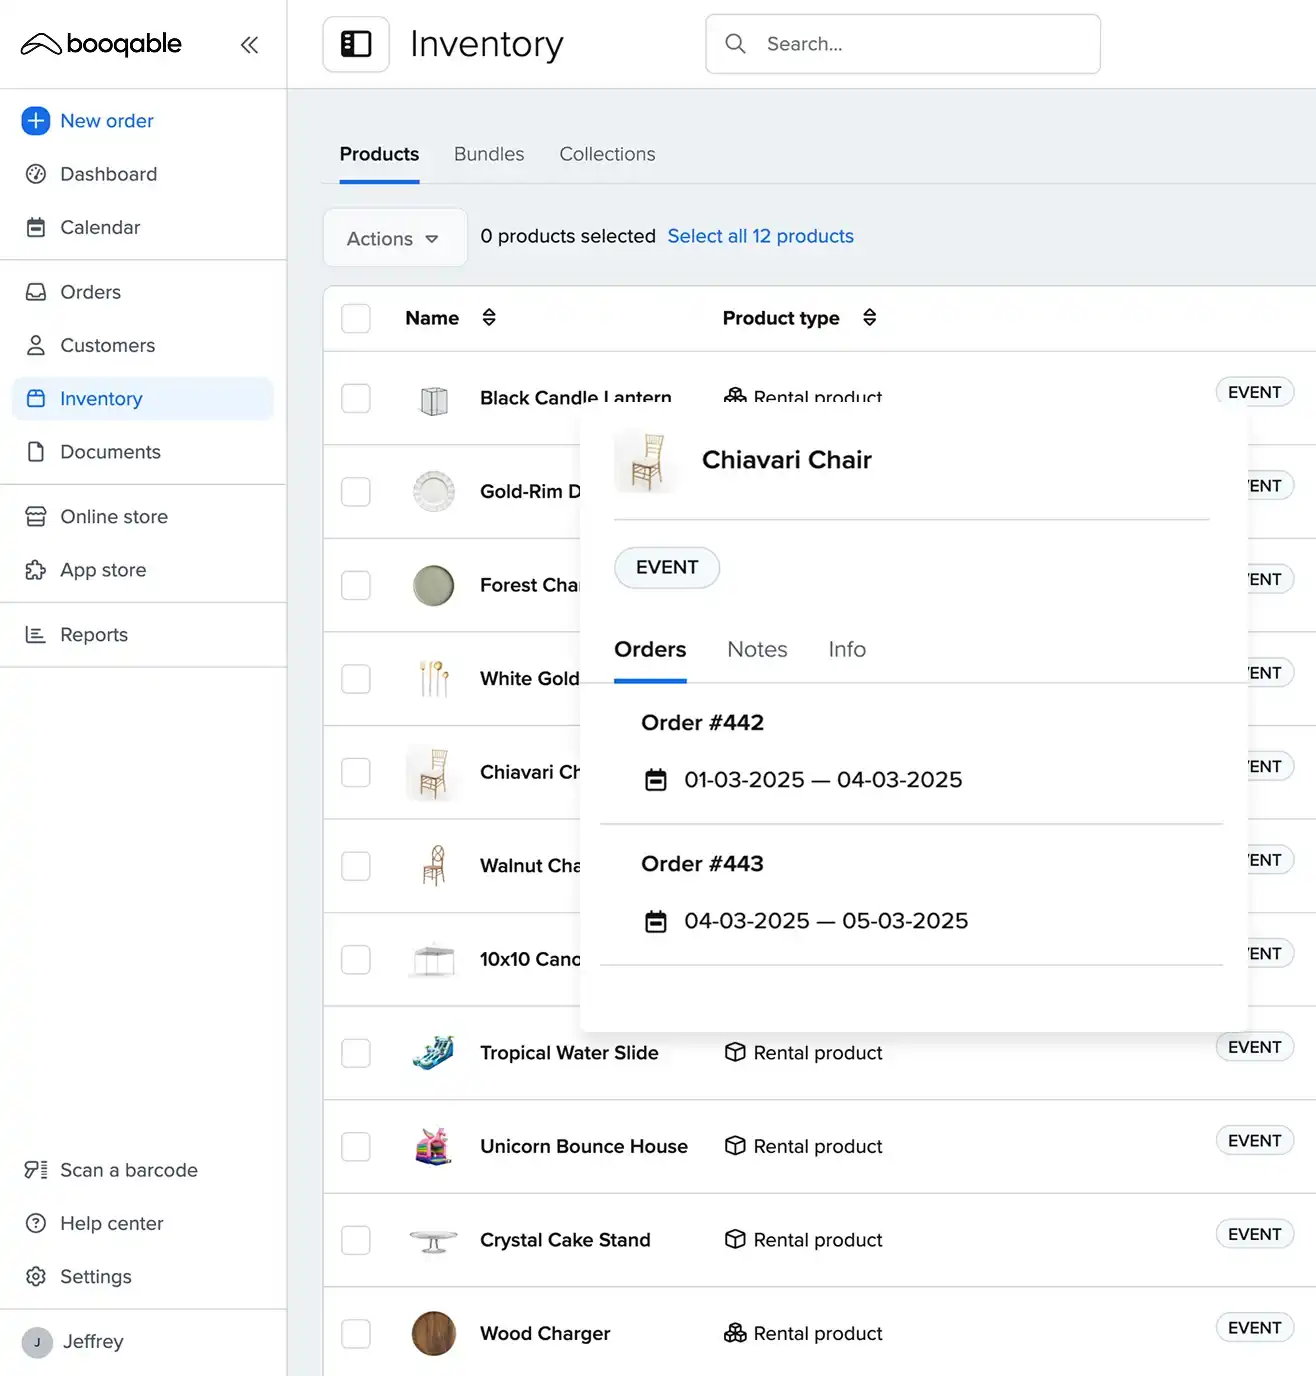Click the EVENT tag on Crystal Cake Stand row
Screen dimensions: 1316x1376
click(1254, 1233)
